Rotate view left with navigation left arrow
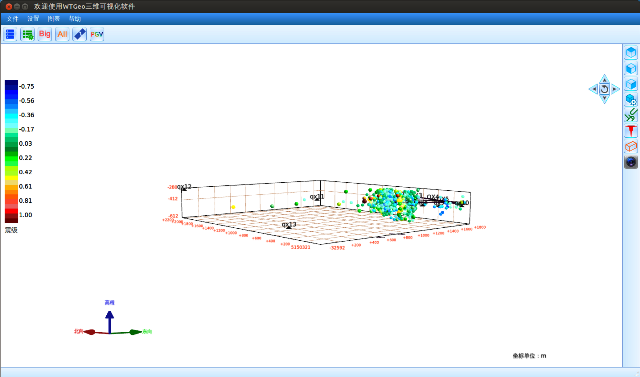Screen dimensions: 640x377 coord(594,89)
